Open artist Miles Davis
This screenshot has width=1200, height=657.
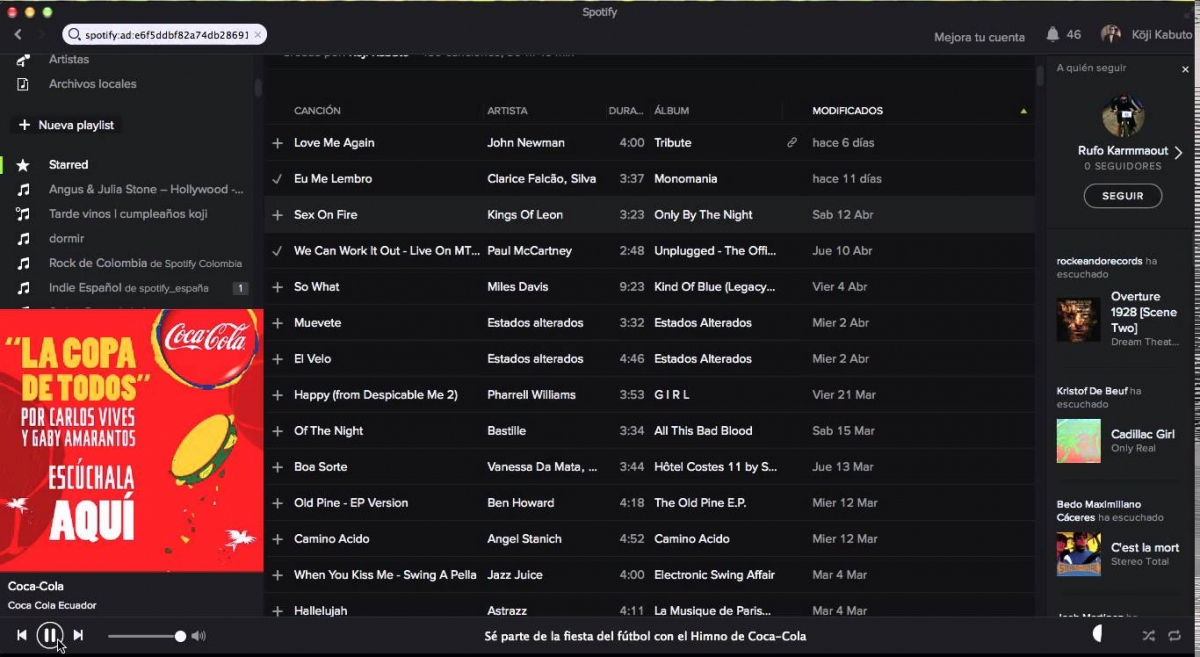(518, 287)
